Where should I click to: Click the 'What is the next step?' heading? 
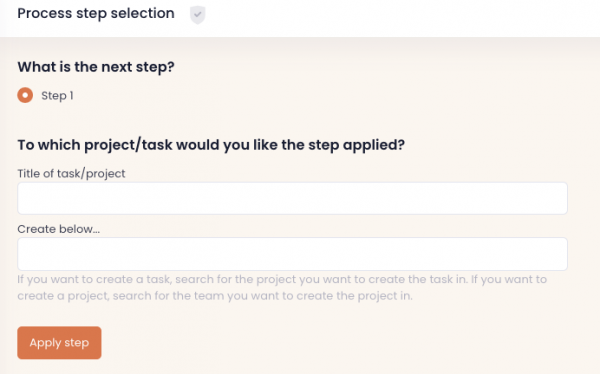point(96,67)
